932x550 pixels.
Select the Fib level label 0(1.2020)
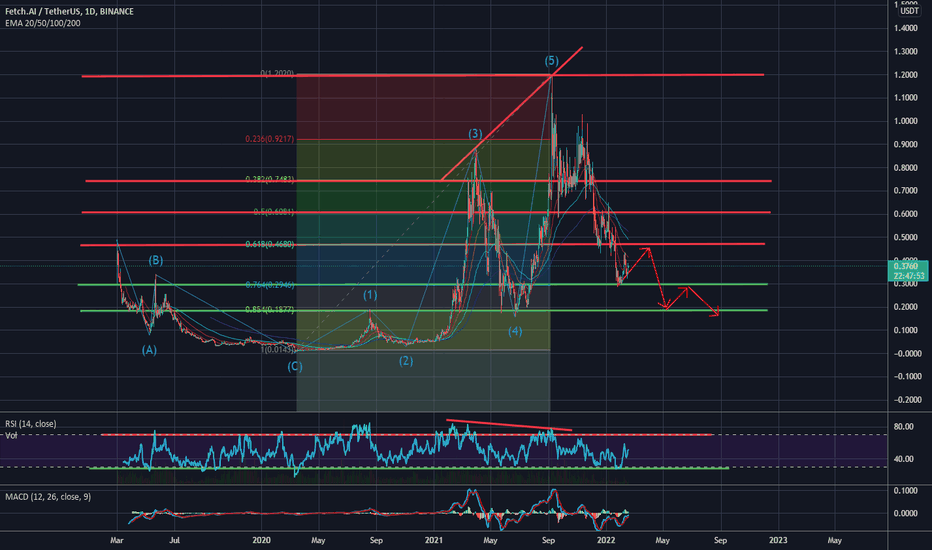[x=277, y=74]
